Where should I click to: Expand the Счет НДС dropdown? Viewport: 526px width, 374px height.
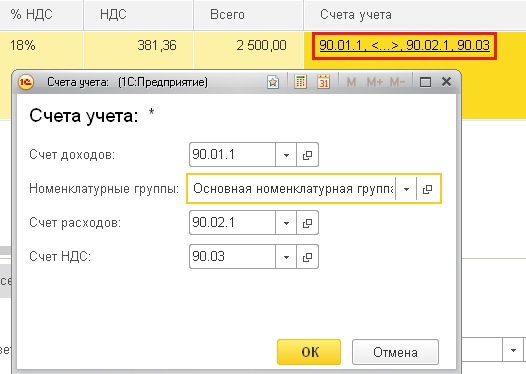pos(286,257)
